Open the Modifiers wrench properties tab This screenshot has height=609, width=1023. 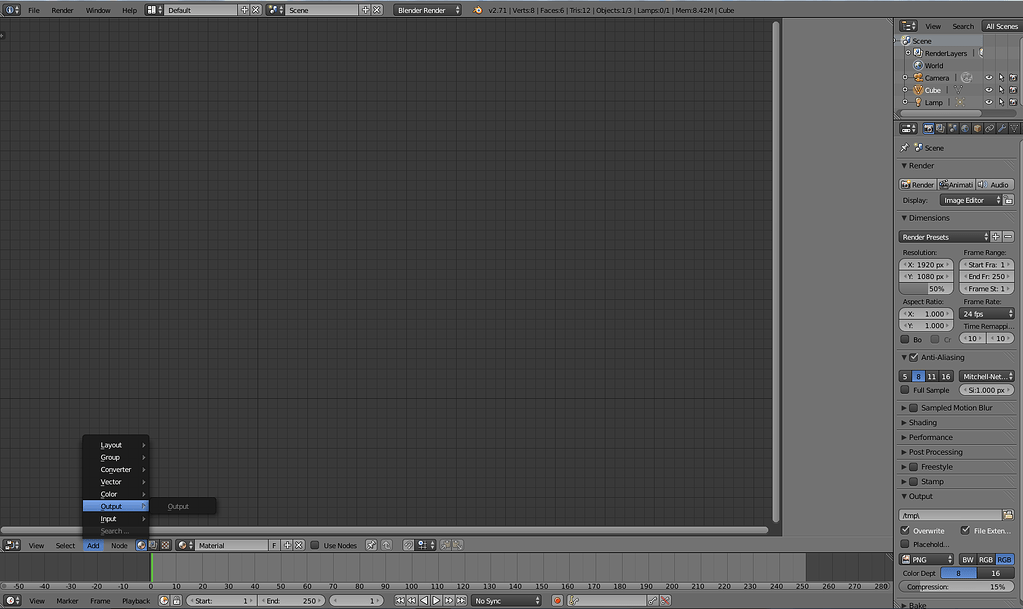point(1002,129)
